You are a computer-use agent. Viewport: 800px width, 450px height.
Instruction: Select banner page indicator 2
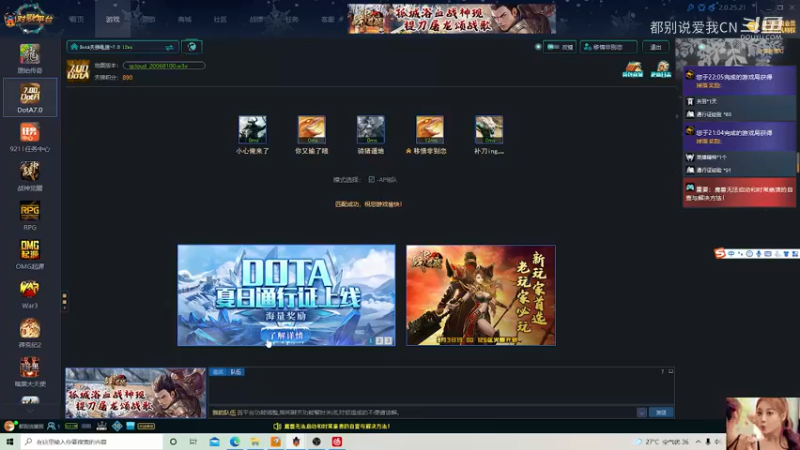[379, 341]
